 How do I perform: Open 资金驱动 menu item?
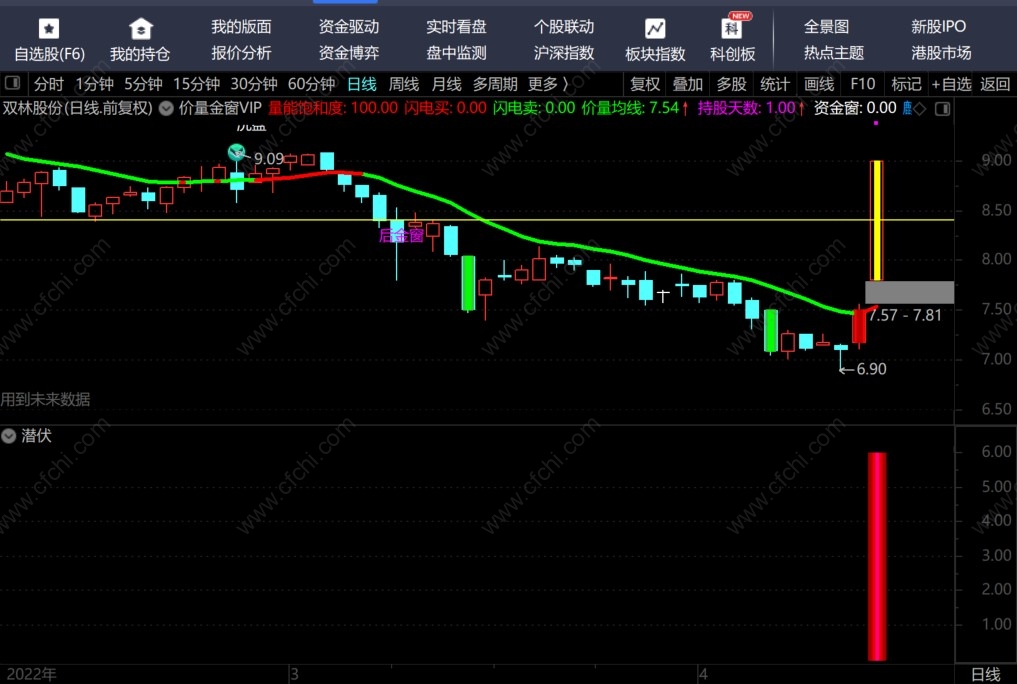pyautogui.click(x=349, y=27)
